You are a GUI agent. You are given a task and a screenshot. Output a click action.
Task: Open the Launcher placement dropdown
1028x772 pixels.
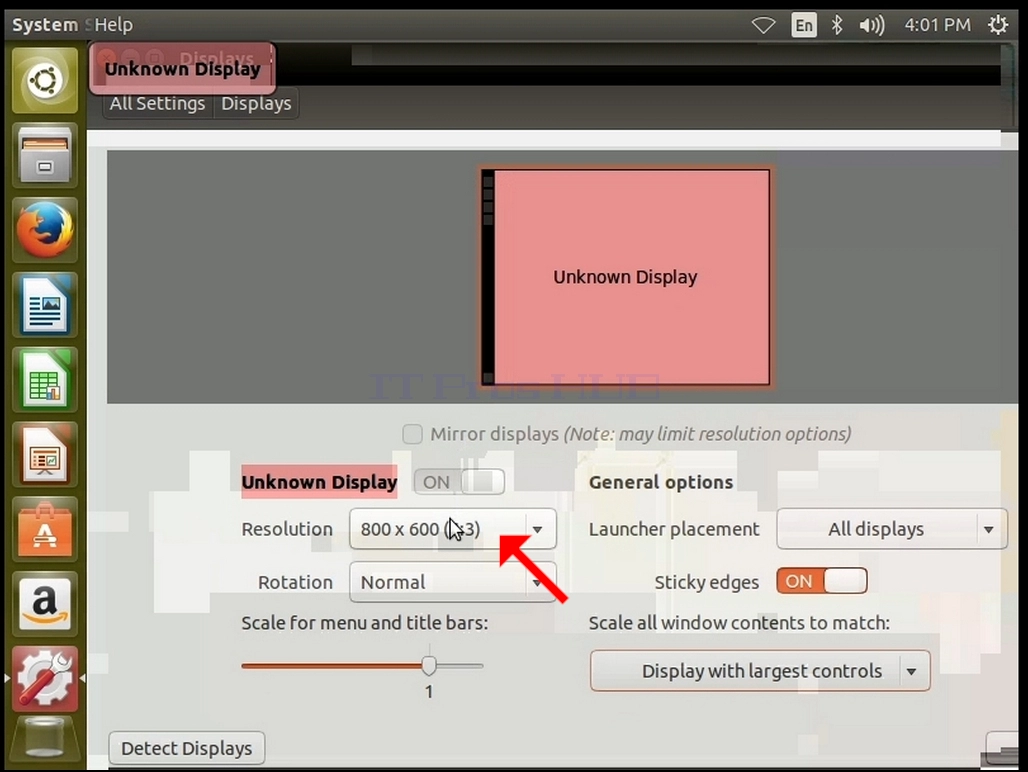click(x=892, y=529)
